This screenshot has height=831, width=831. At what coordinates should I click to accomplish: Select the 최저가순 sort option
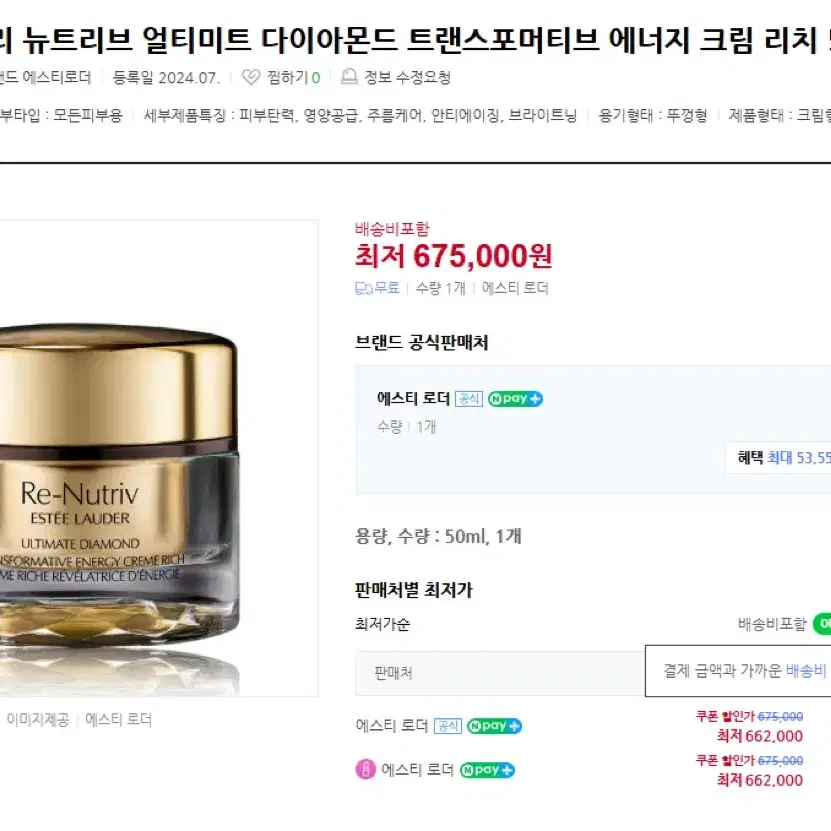pos(382,624)
